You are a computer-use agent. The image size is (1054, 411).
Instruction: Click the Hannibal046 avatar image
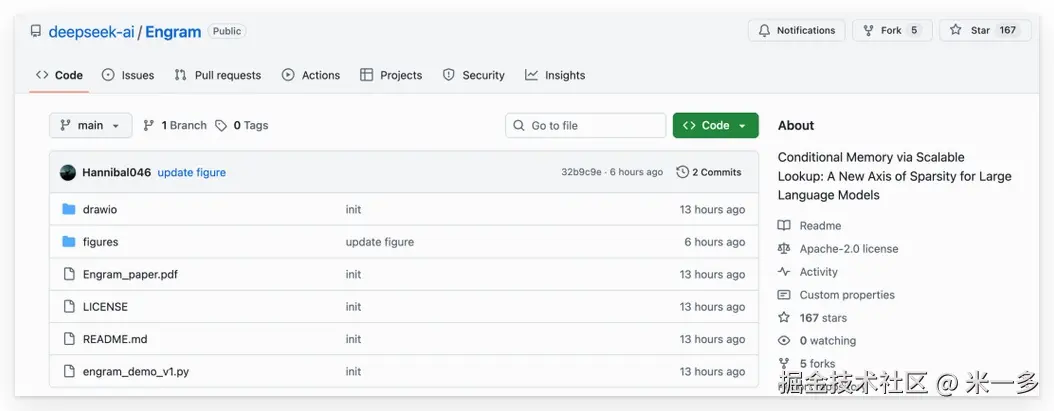(68, 172)
